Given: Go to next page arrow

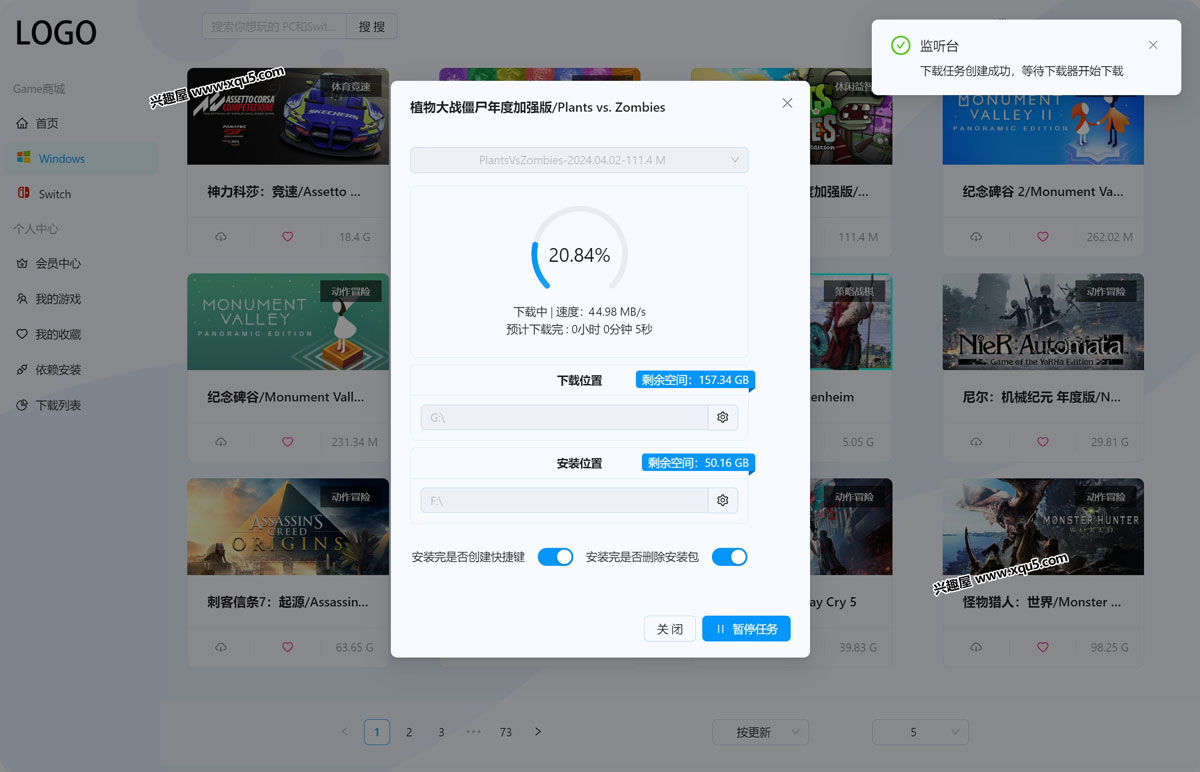Looking at the screenshot, I should click(538, 732).
